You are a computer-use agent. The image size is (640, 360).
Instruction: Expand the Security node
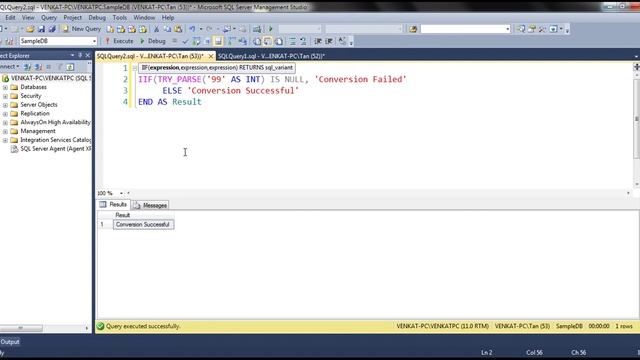pos(5,96)
